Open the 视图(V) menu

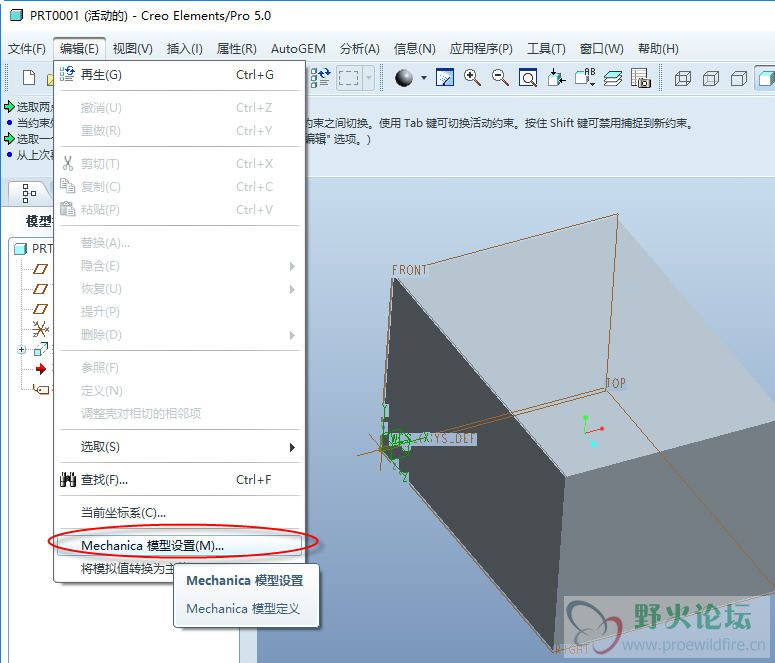click(132, 49)
